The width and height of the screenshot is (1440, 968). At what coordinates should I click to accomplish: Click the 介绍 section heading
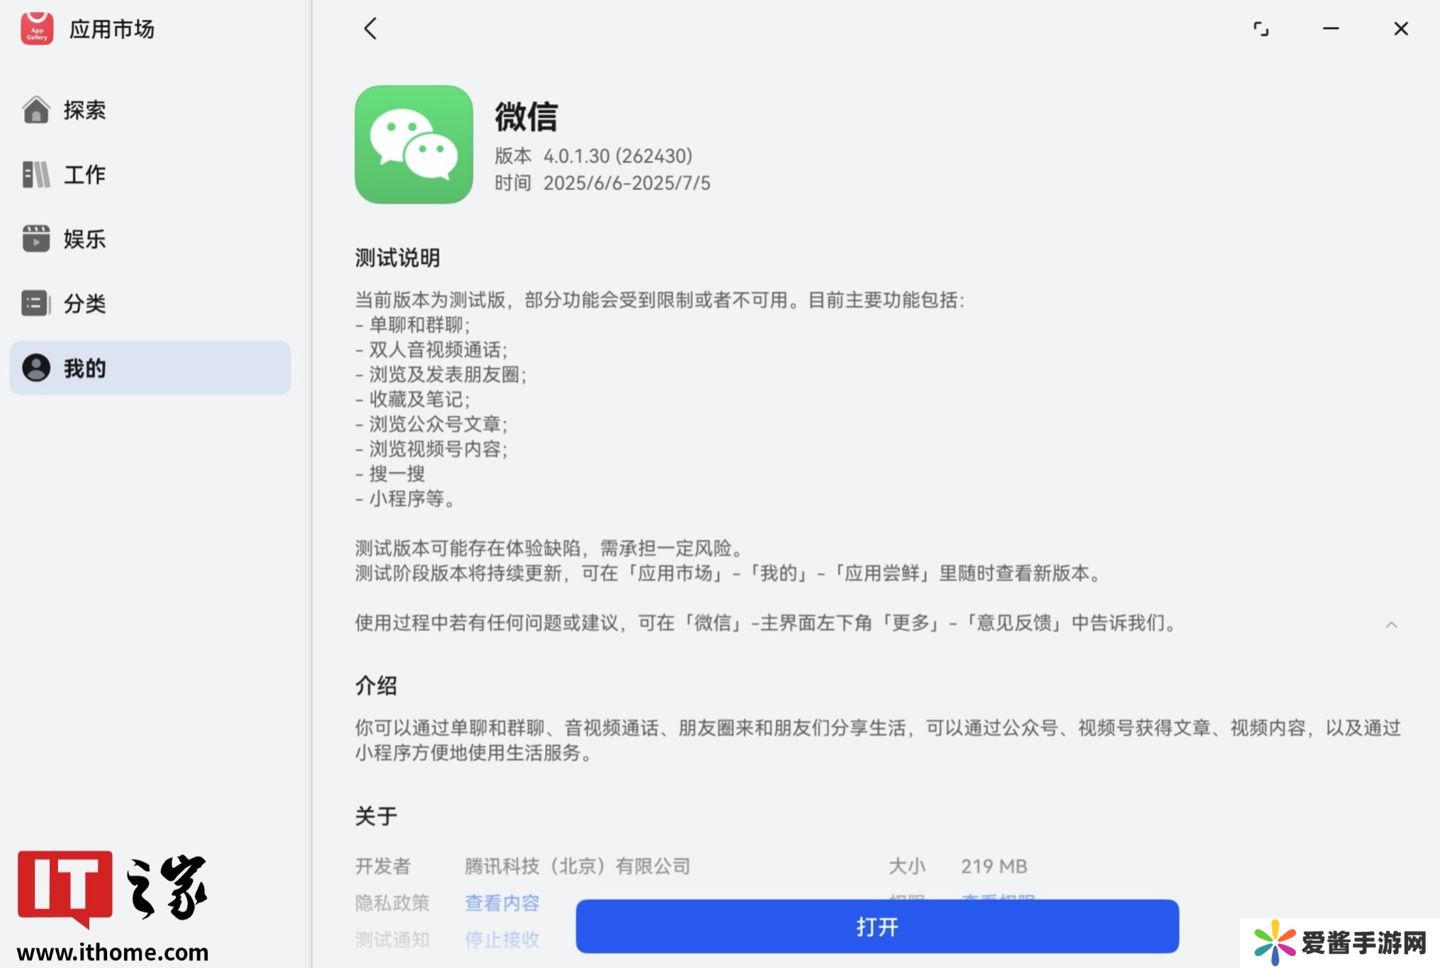click(x=376, y=686)
